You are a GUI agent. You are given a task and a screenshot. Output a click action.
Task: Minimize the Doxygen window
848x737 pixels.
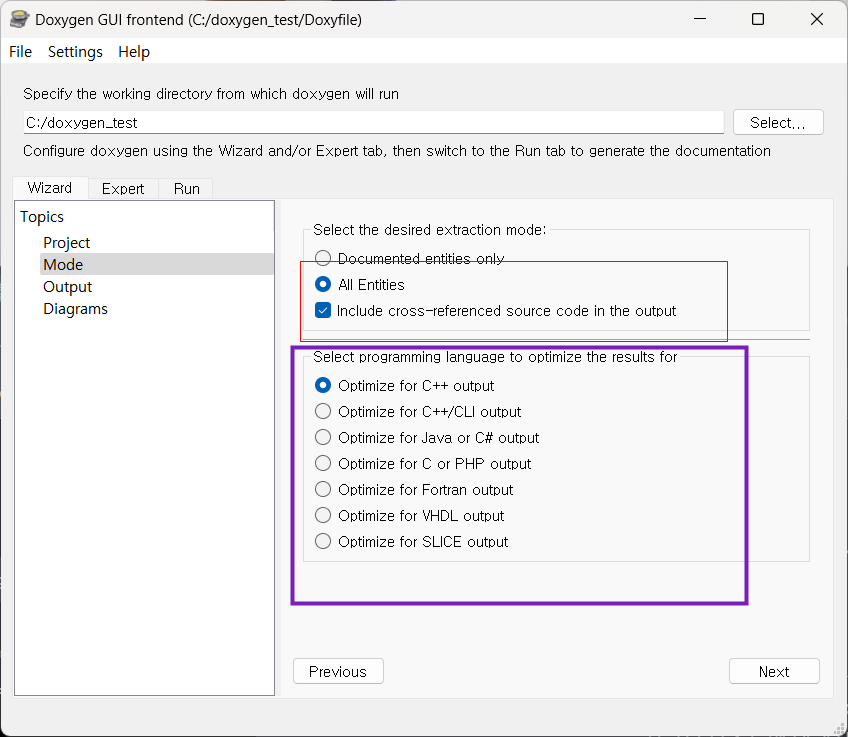[x=700, y=19]
